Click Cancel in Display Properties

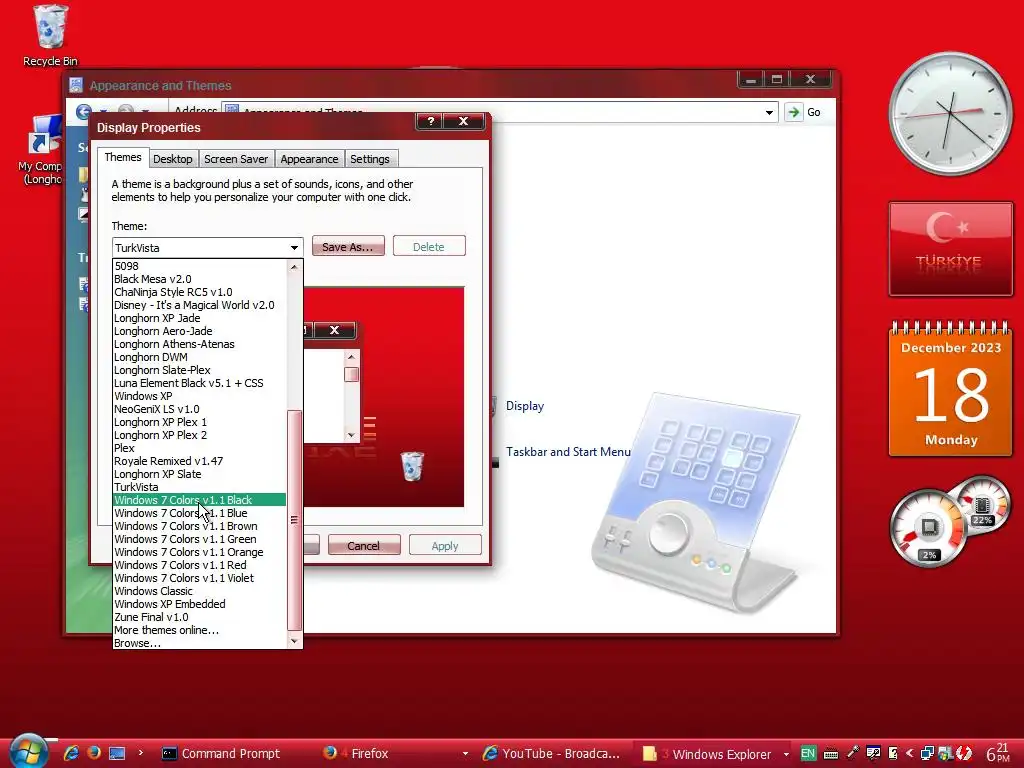(x=364, y=545)
